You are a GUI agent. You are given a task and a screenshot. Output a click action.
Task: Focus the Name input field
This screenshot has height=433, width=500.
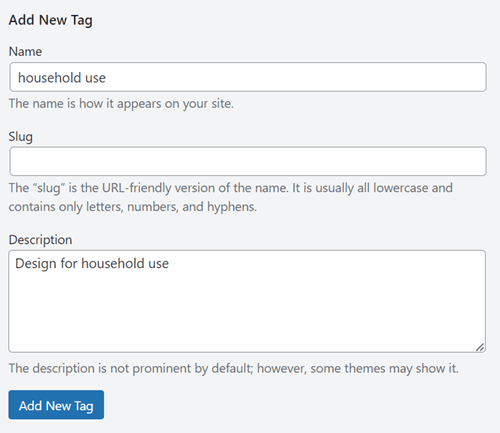[248, 77]
